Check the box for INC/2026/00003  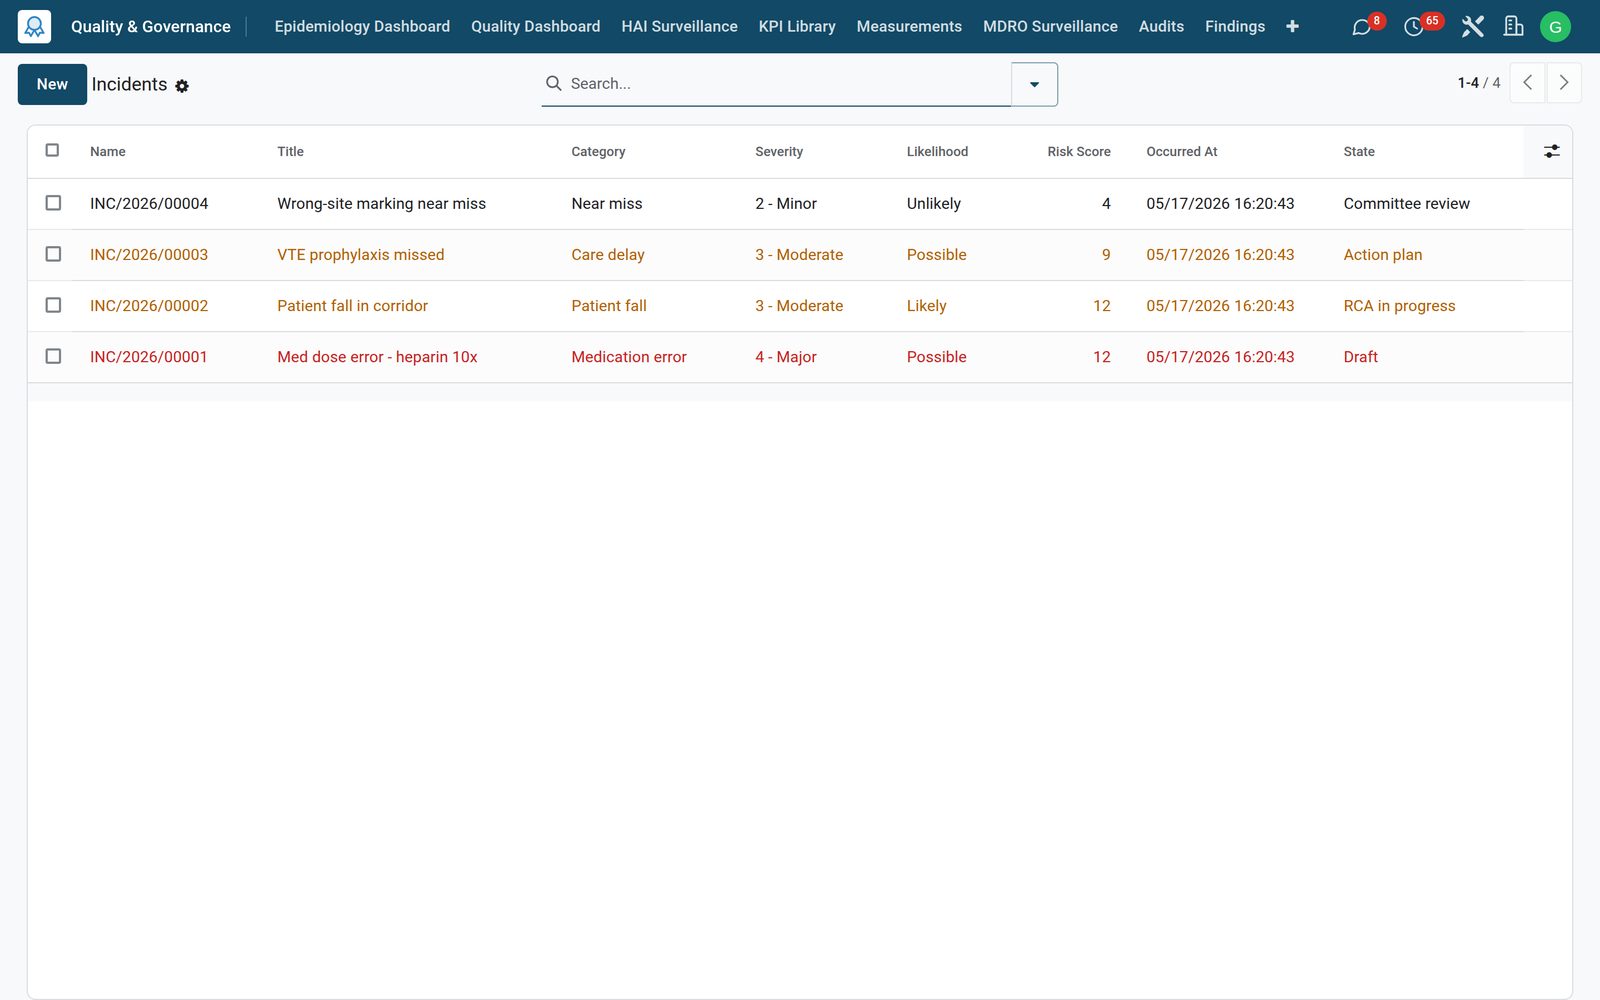(x=54, y=254)
